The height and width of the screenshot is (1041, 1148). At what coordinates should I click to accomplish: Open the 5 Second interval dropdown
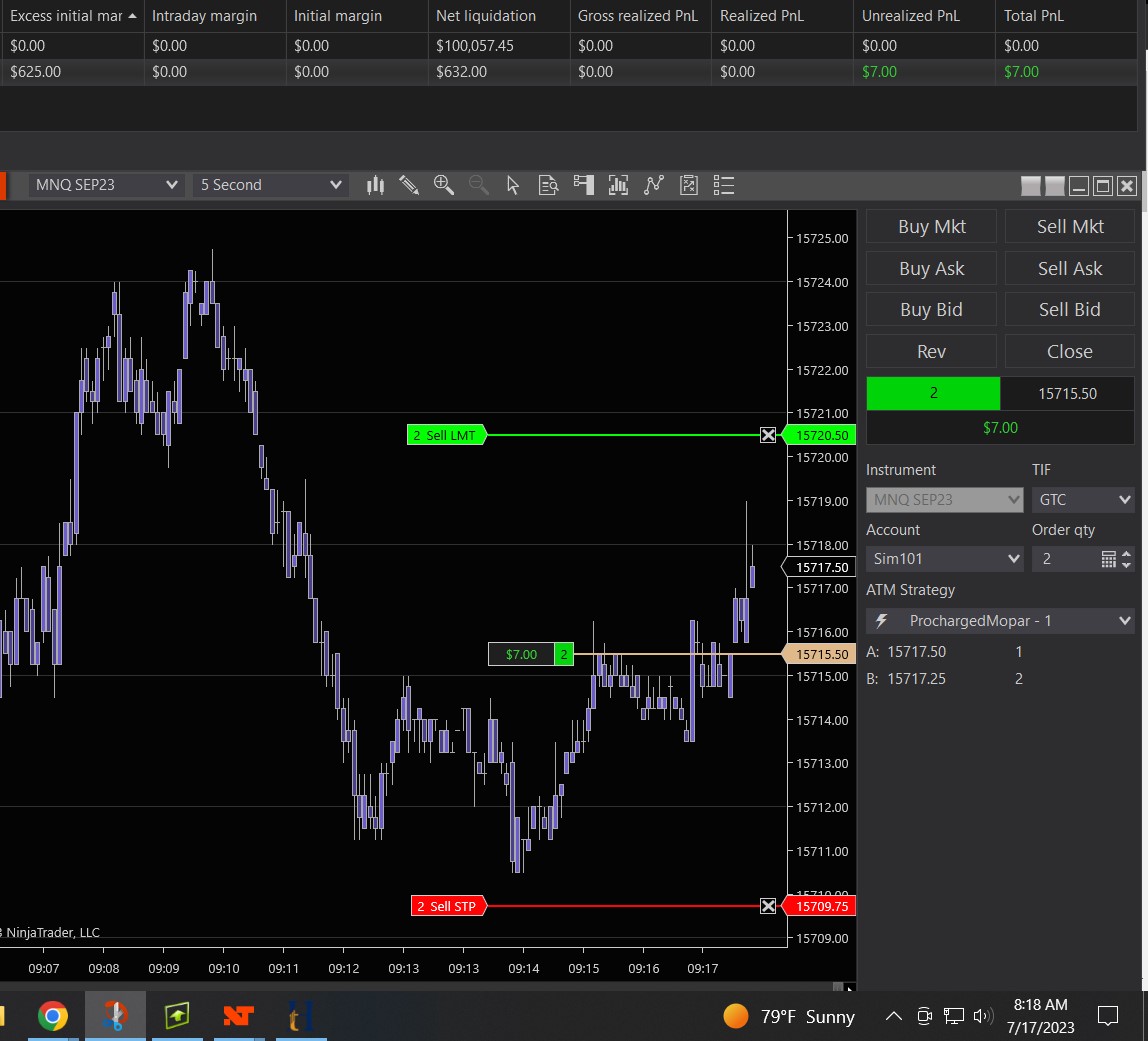coord(270,185)
